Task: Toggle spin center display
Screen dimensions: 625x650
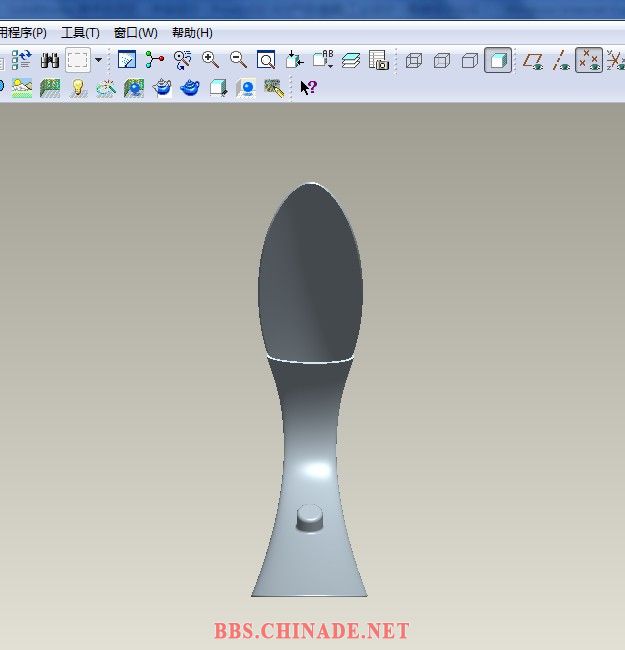Action: click(x=154, y=60)
